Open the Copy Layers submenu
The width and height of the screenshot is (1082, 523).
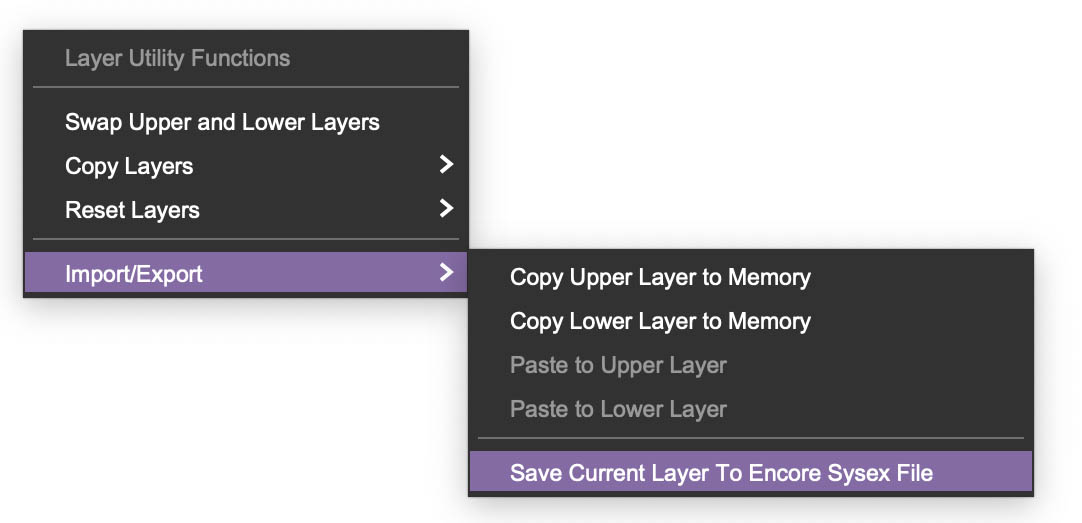point(129,166)
